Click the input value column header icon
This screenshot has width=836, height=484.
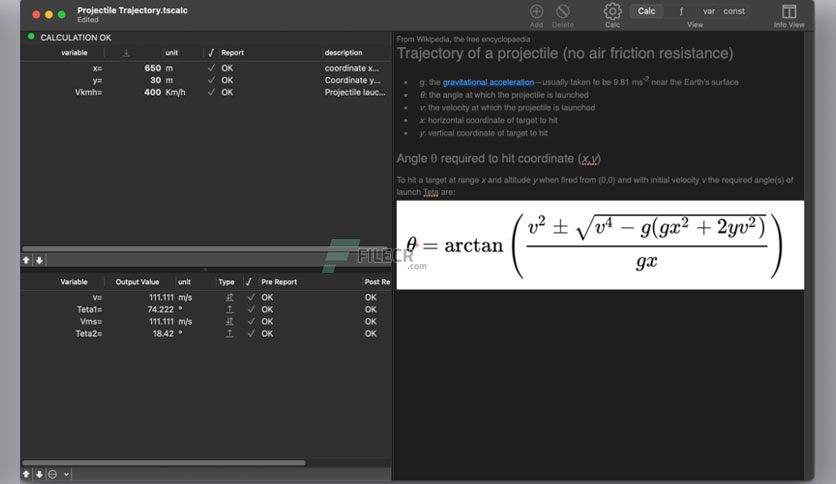click(x=126, y=52)
